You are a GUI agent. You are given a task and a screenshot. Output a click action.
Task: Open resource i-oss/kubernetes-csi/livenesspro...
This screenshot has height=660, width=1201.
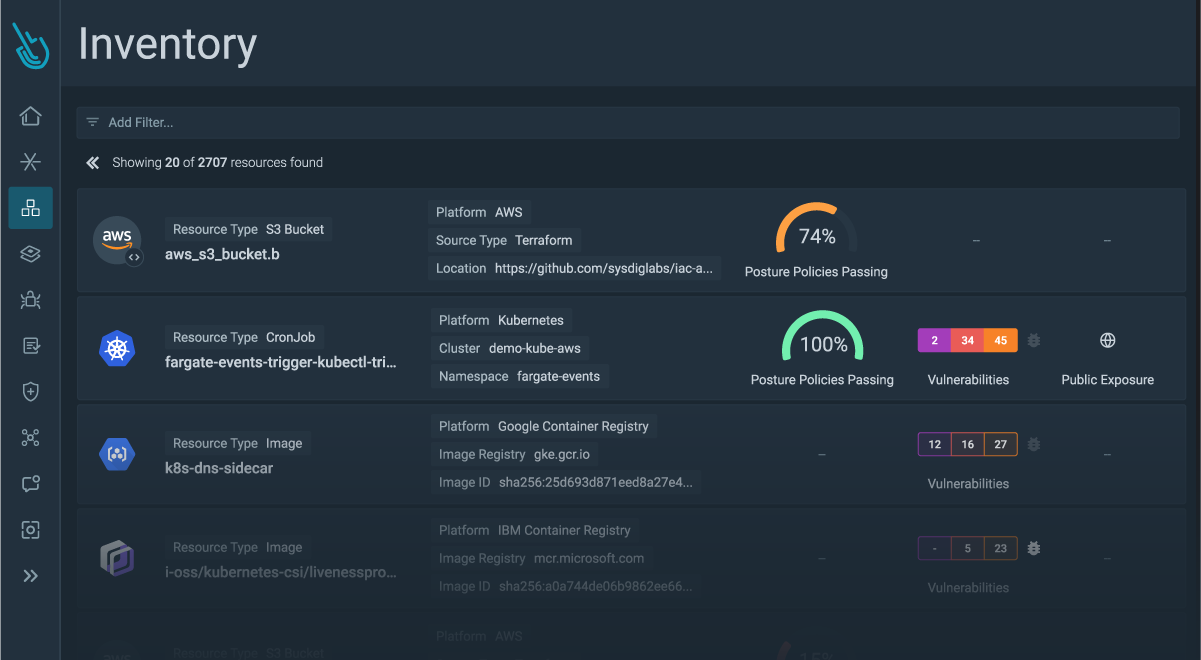click(281, 572)
